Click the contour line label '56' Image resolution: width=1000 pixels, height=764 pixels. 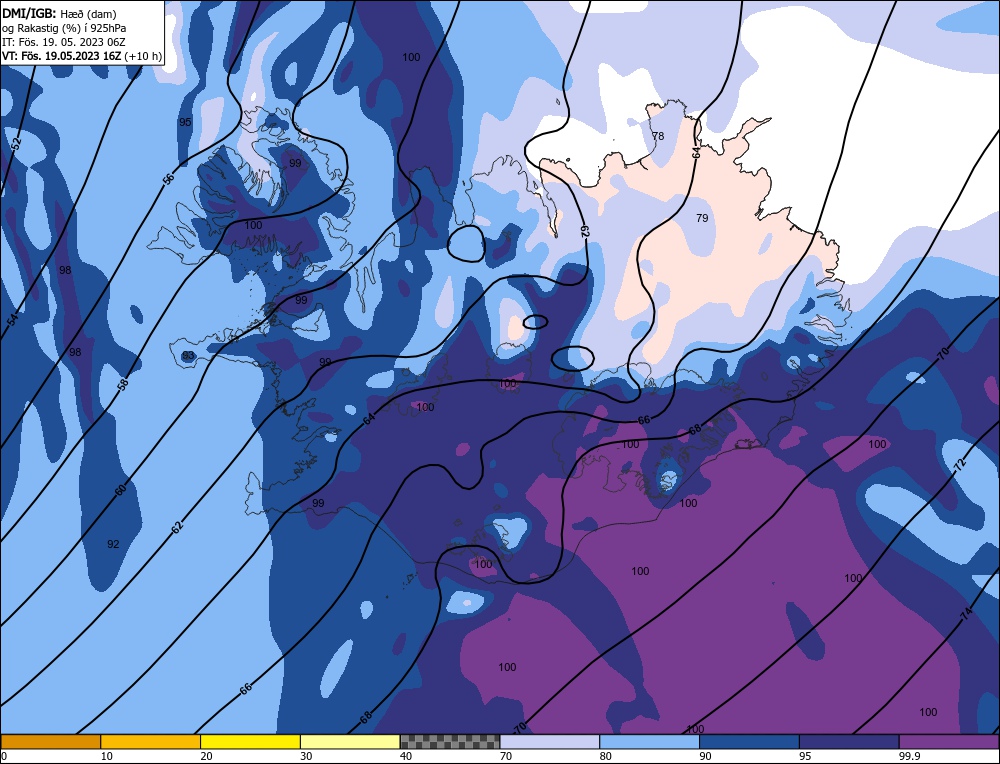click(168, 179)
